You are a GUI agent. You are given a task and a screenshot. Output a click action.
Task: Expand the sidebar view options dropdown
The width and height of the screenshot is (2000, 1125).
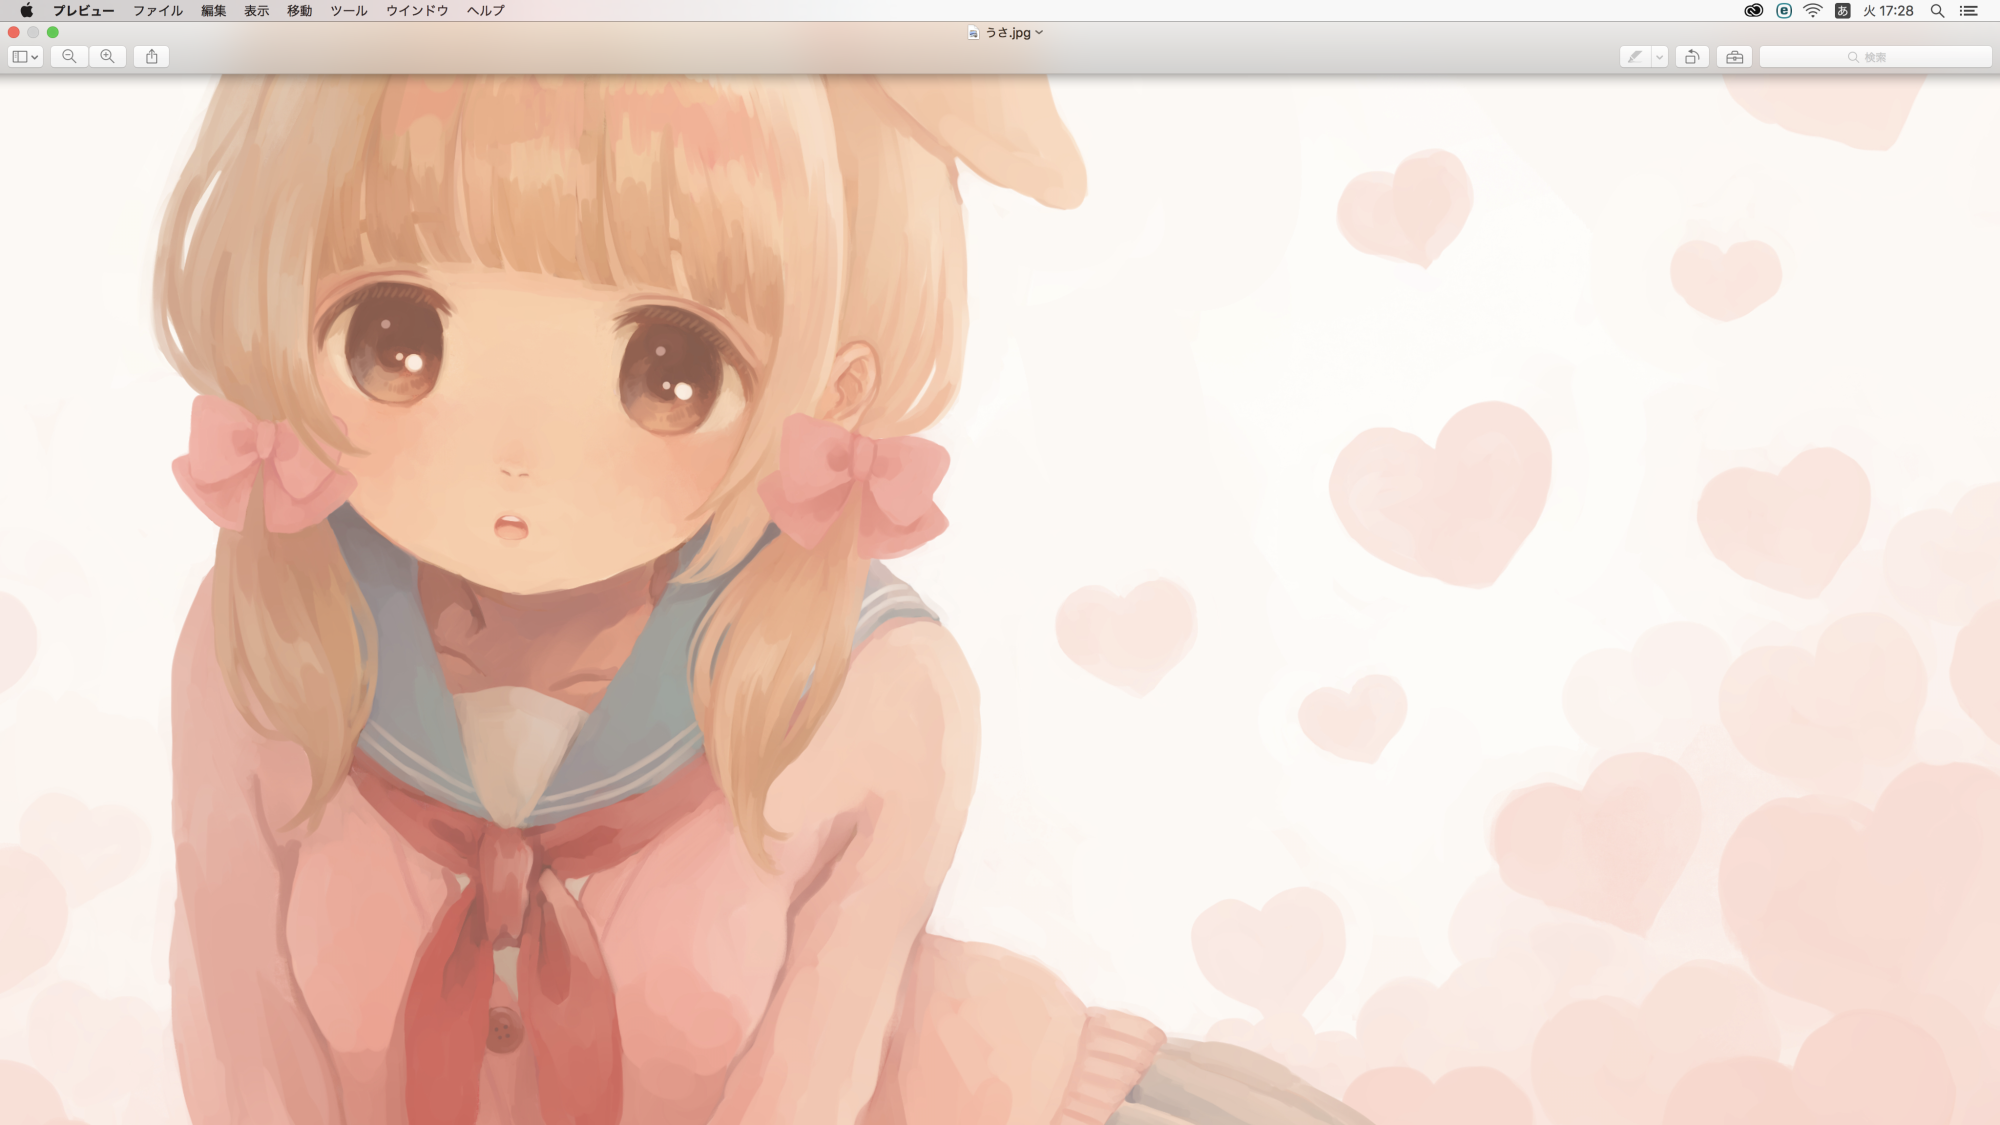25,57
